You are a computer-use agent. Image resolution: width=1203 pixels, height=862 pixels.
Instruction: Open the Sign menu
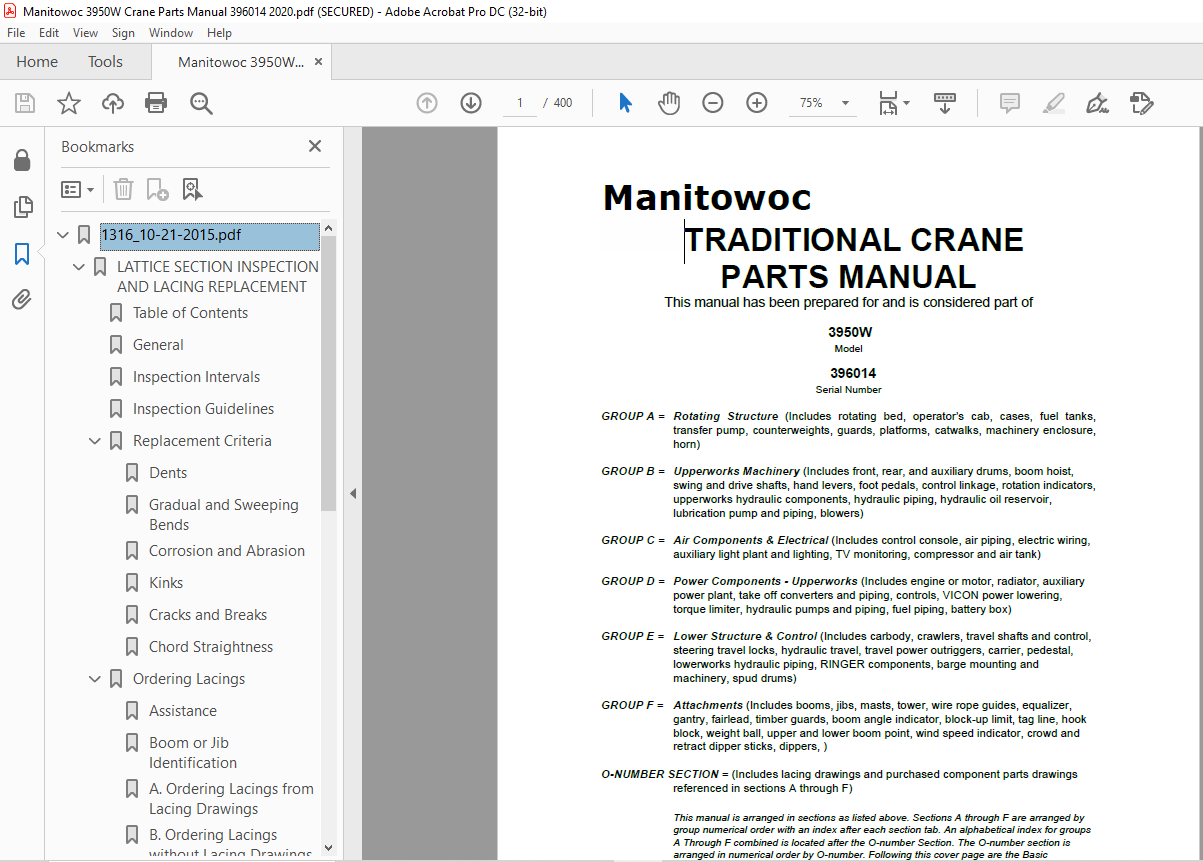coord(123,33)
